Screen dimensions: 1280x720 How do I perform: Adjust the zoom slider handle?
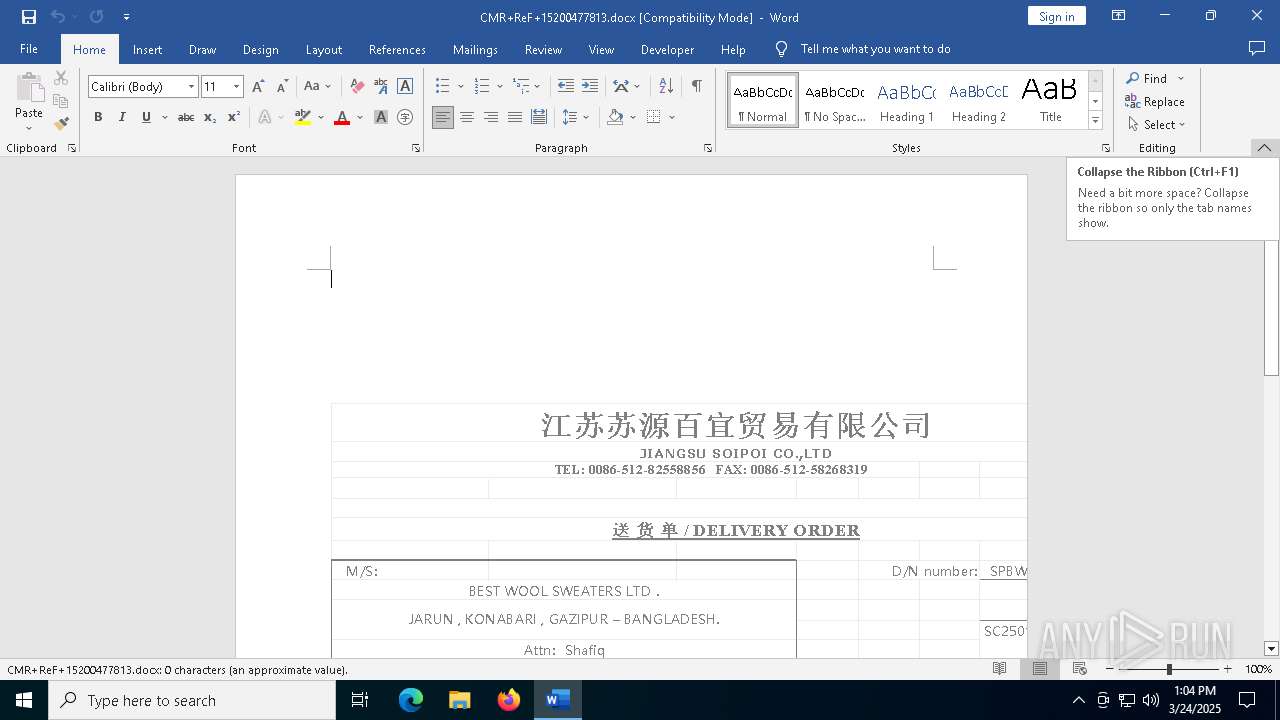pos(1169,669)
